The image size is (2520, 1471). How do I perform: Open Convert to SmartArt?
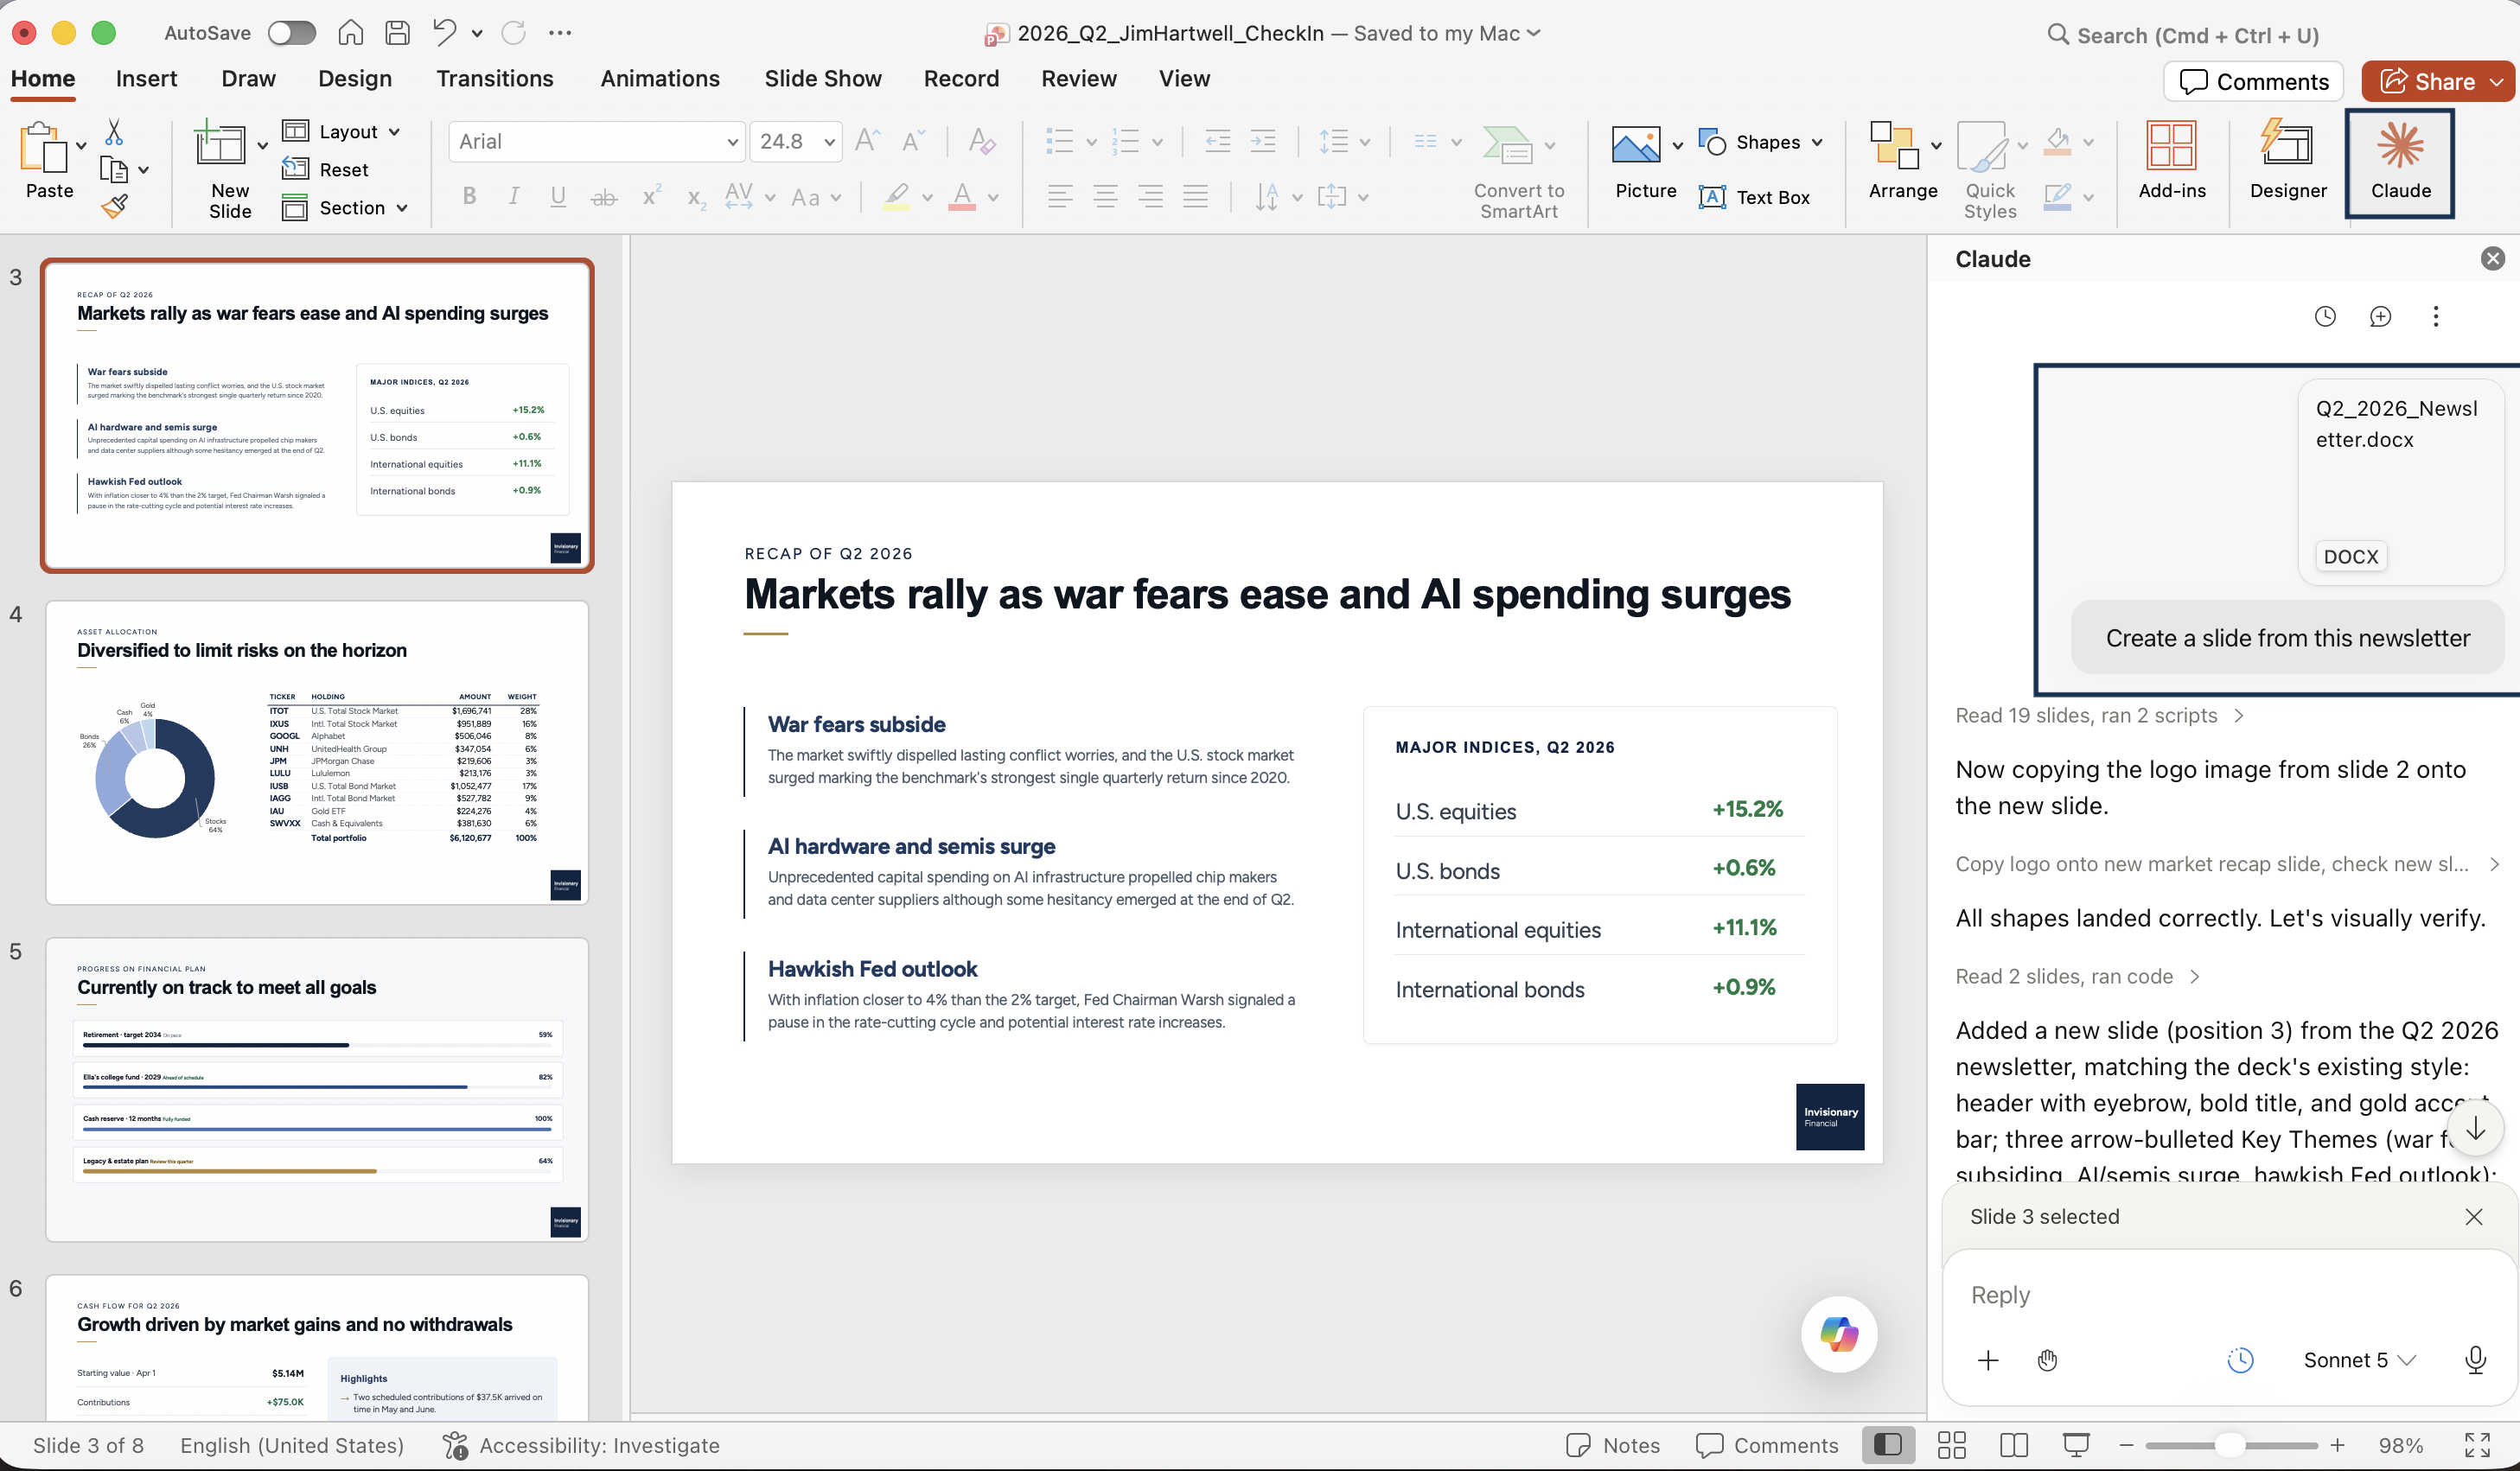(x=1518, y=171)
